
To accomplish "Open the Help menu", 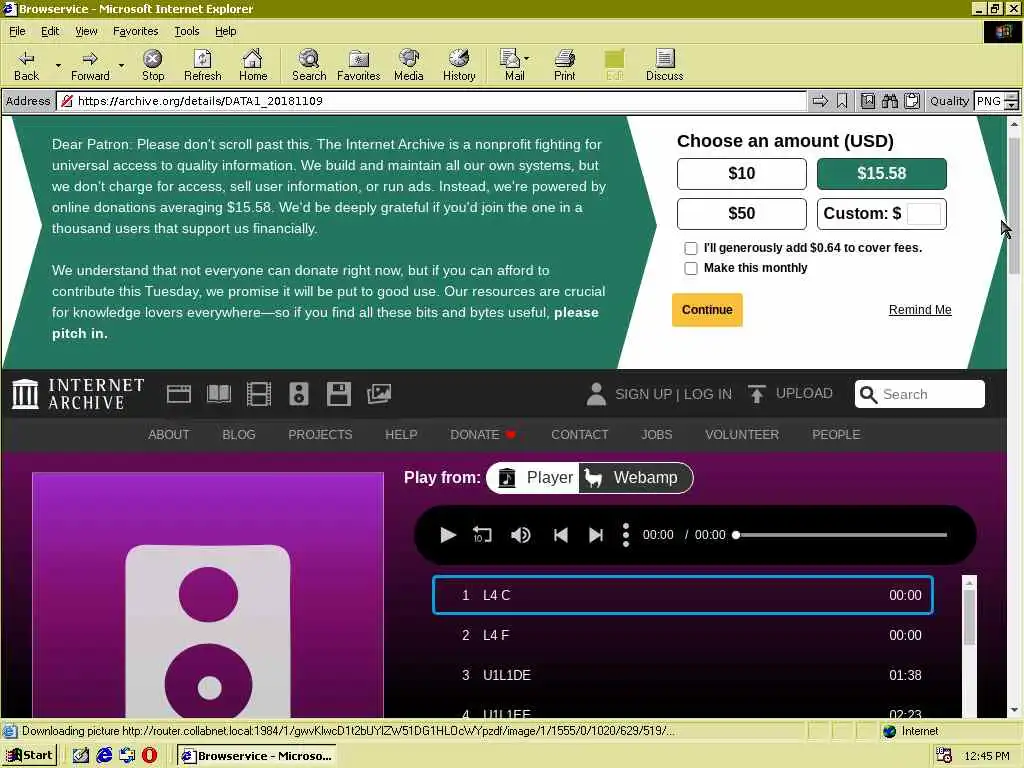I will click(225, 31).
